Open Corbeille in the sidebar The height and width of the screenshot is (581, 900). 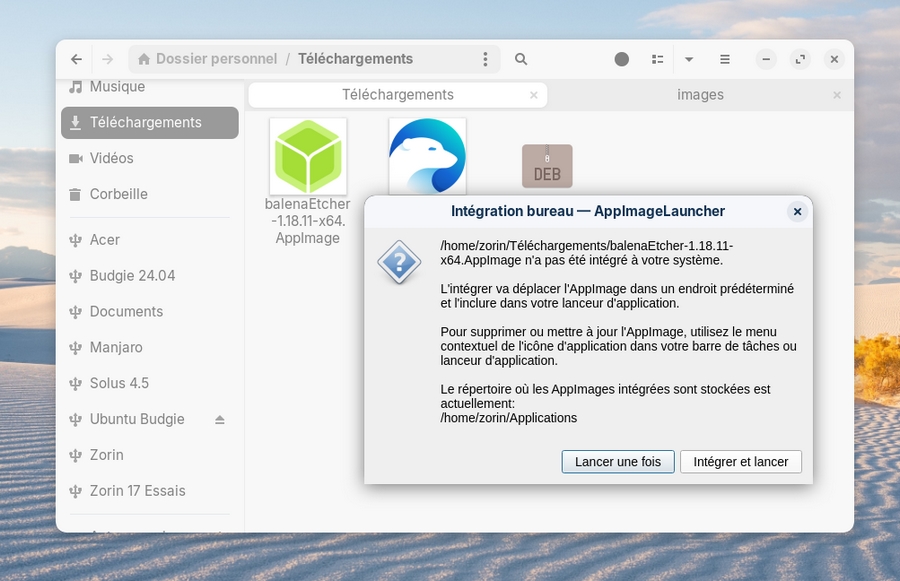pos(118,194)
